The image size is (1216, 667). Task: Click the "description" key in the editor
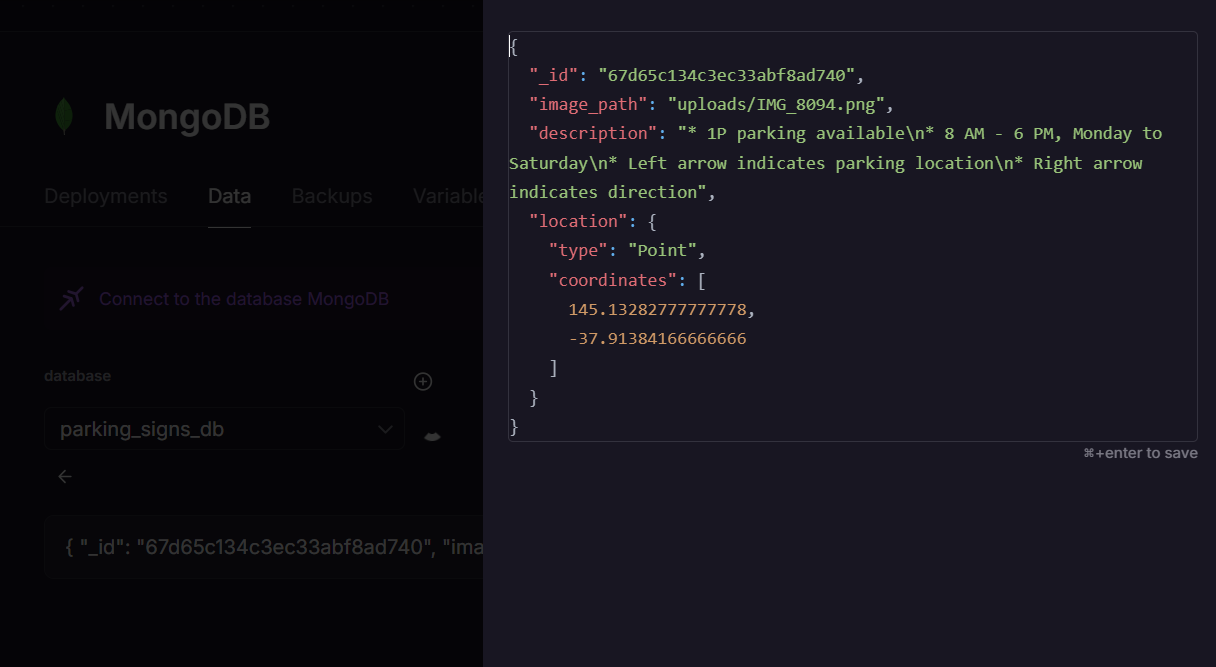point(593,133)
